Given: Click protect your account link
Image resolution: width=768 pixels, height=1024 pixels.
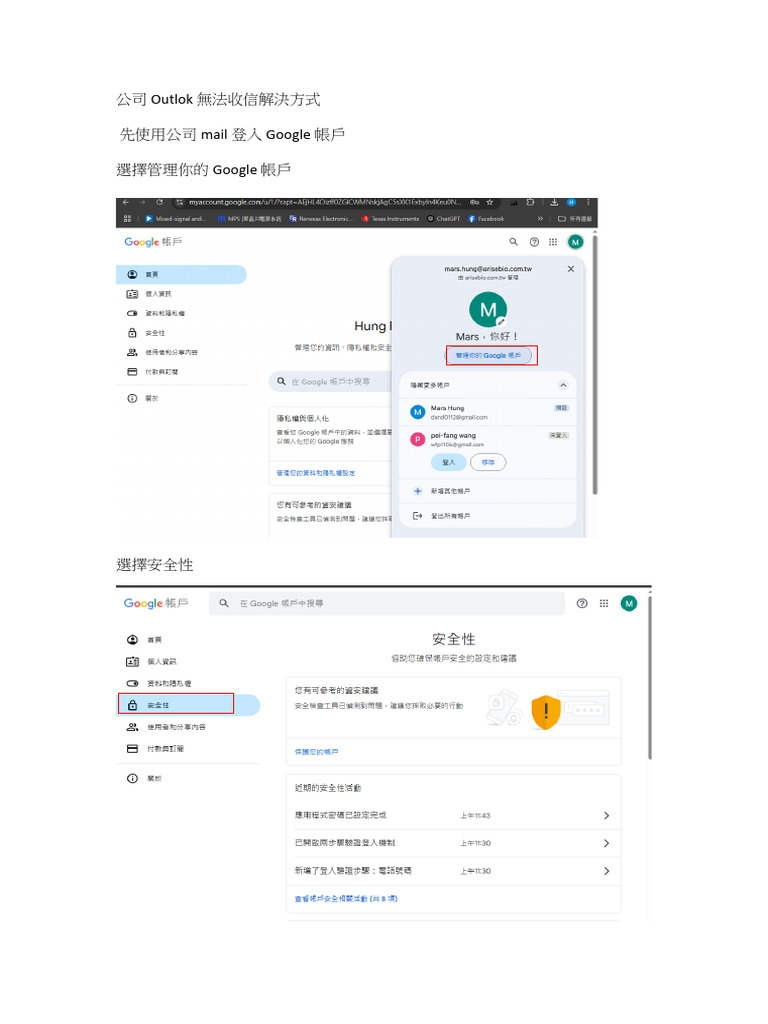Looking at the screenshot, I should pos(317,752).
